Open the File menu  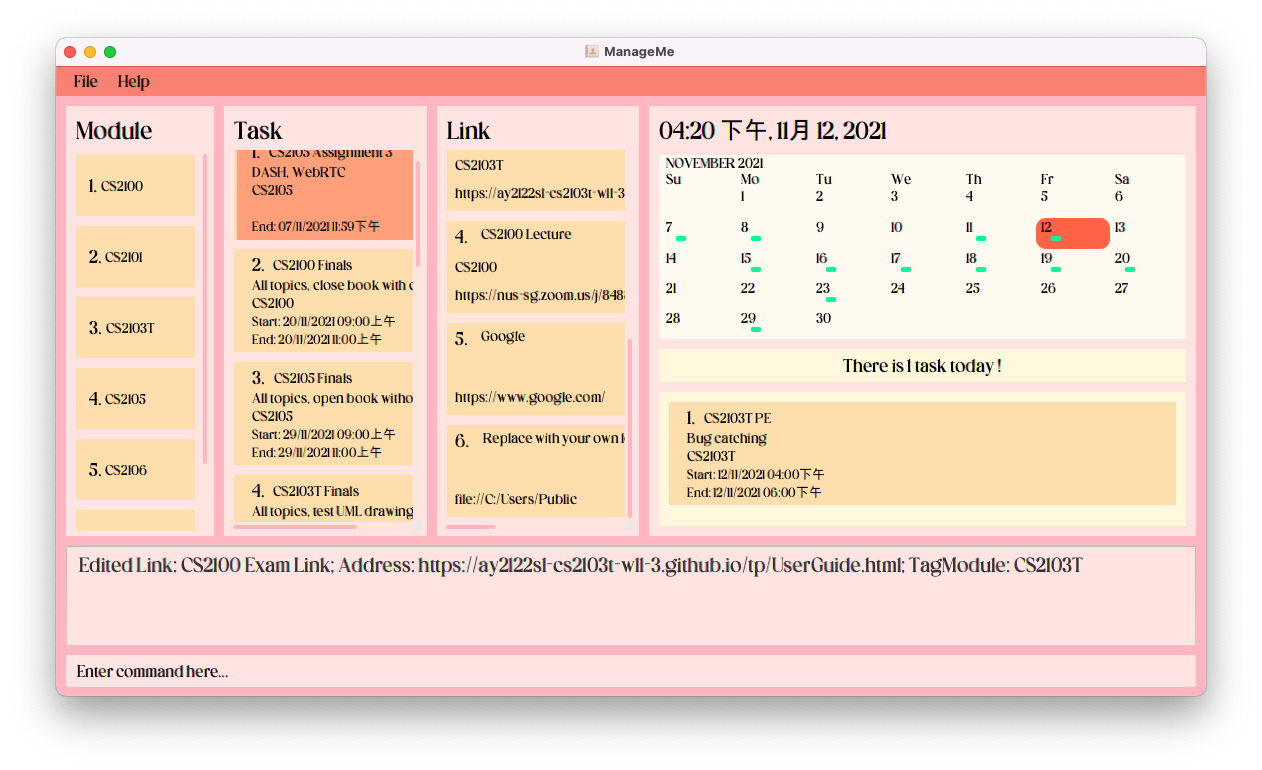click(x=85, y=82)
